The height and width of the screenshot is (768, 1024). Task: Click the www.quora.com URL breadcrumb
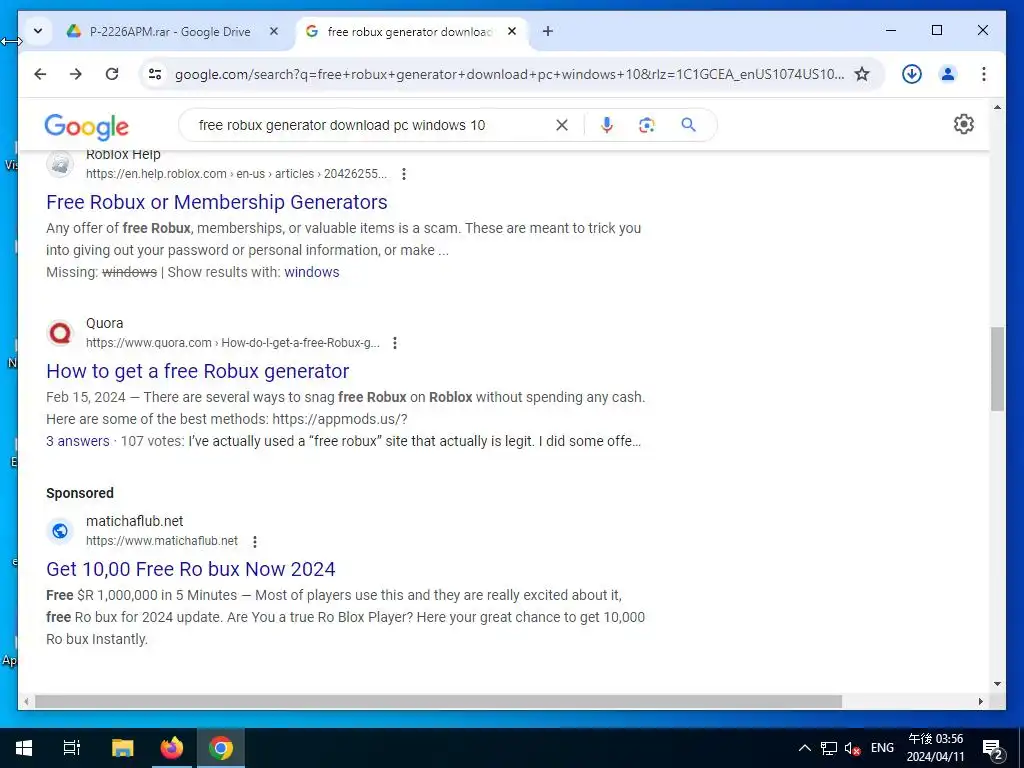[232, 343]
